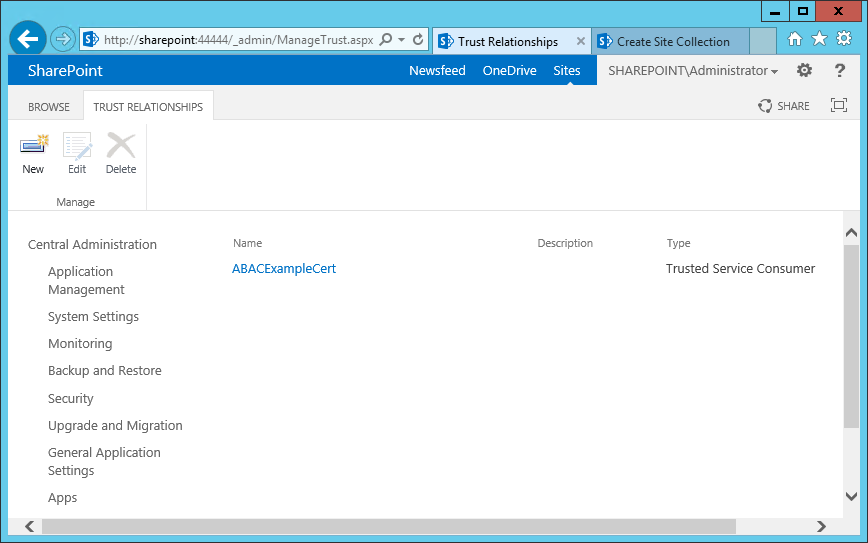
Task: Open SharePoint settings gear menu
Action: coord(804,70)
